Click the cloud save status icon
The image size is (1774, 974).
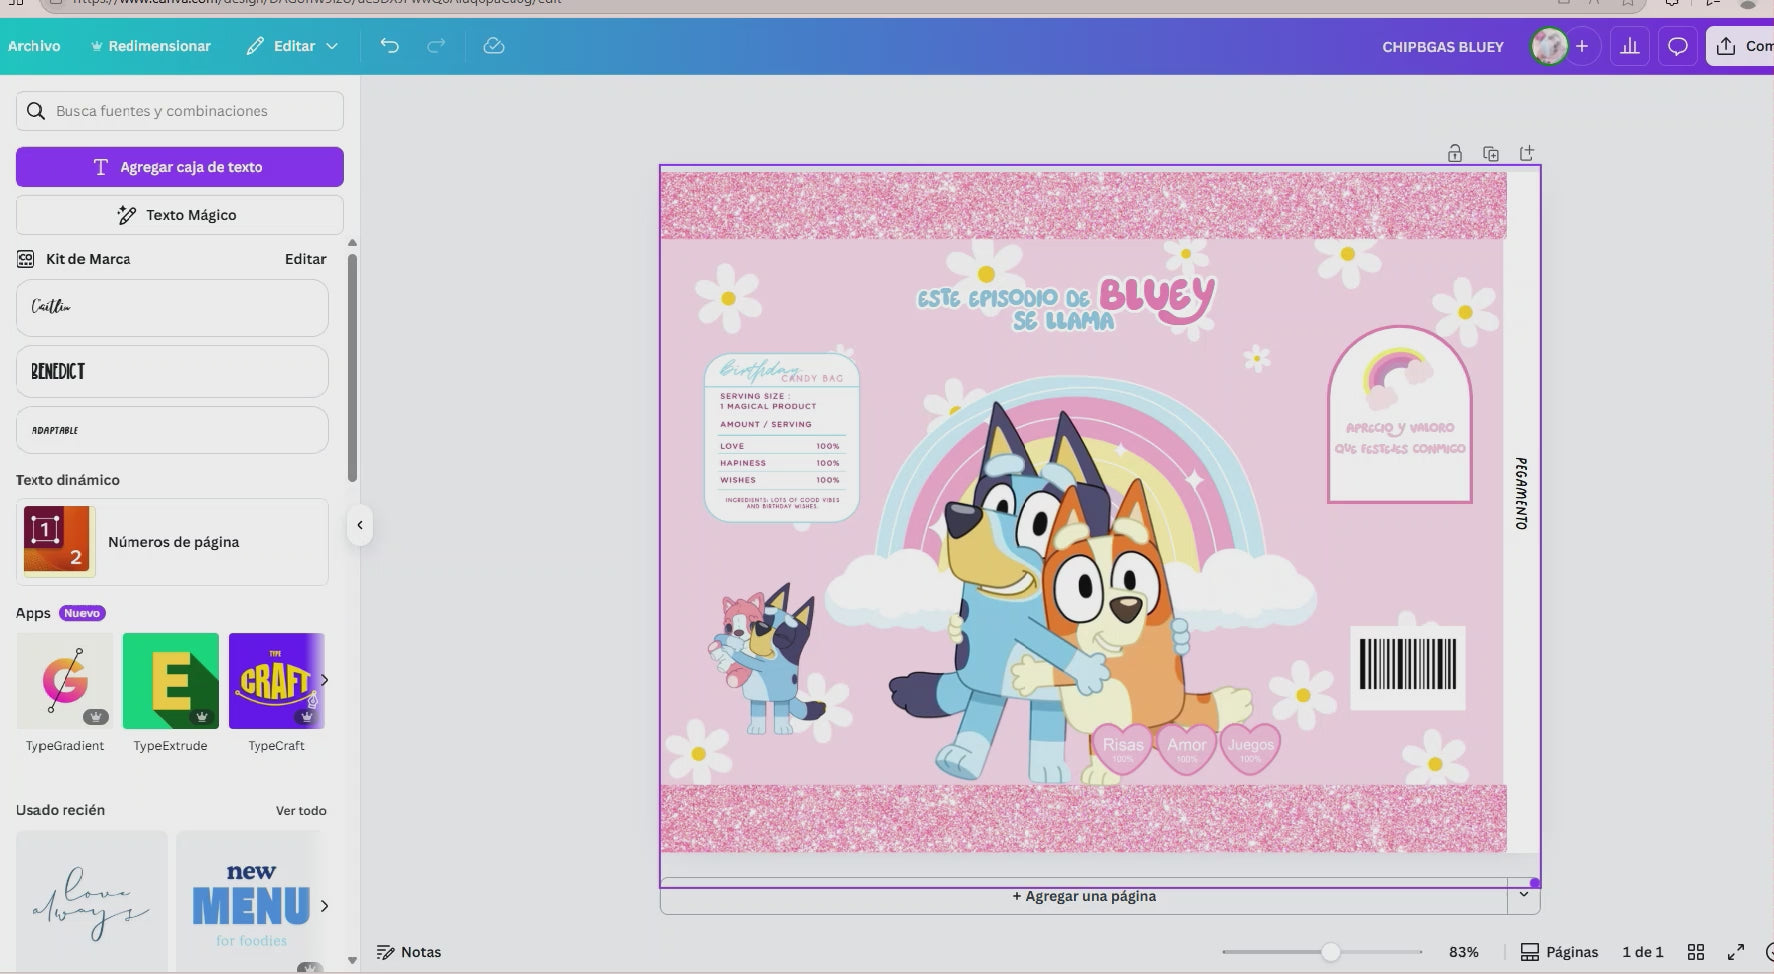coord(493,46)
